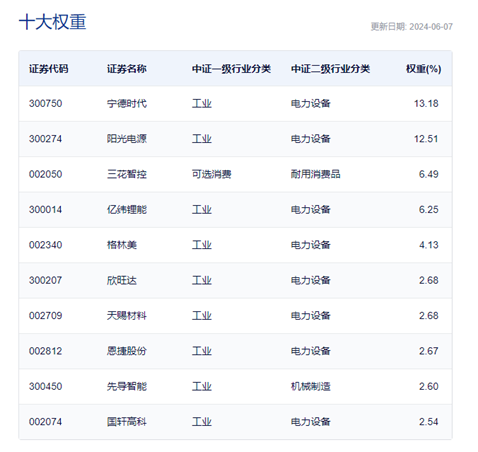The width and height of the screenshot is (478, 452).
Task: Click 电力设备 in the 阳光电源 row
Action: point(311,139)
